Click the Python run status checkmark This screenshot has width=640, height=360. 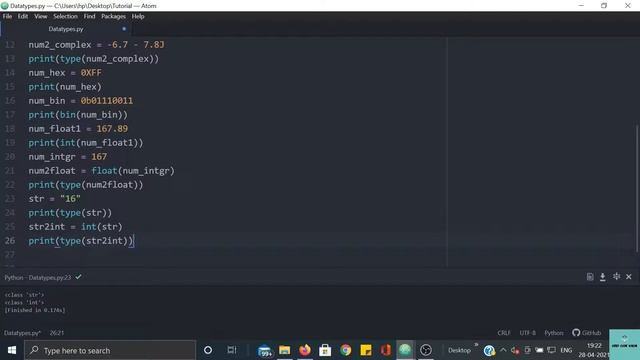pos(78,277)
